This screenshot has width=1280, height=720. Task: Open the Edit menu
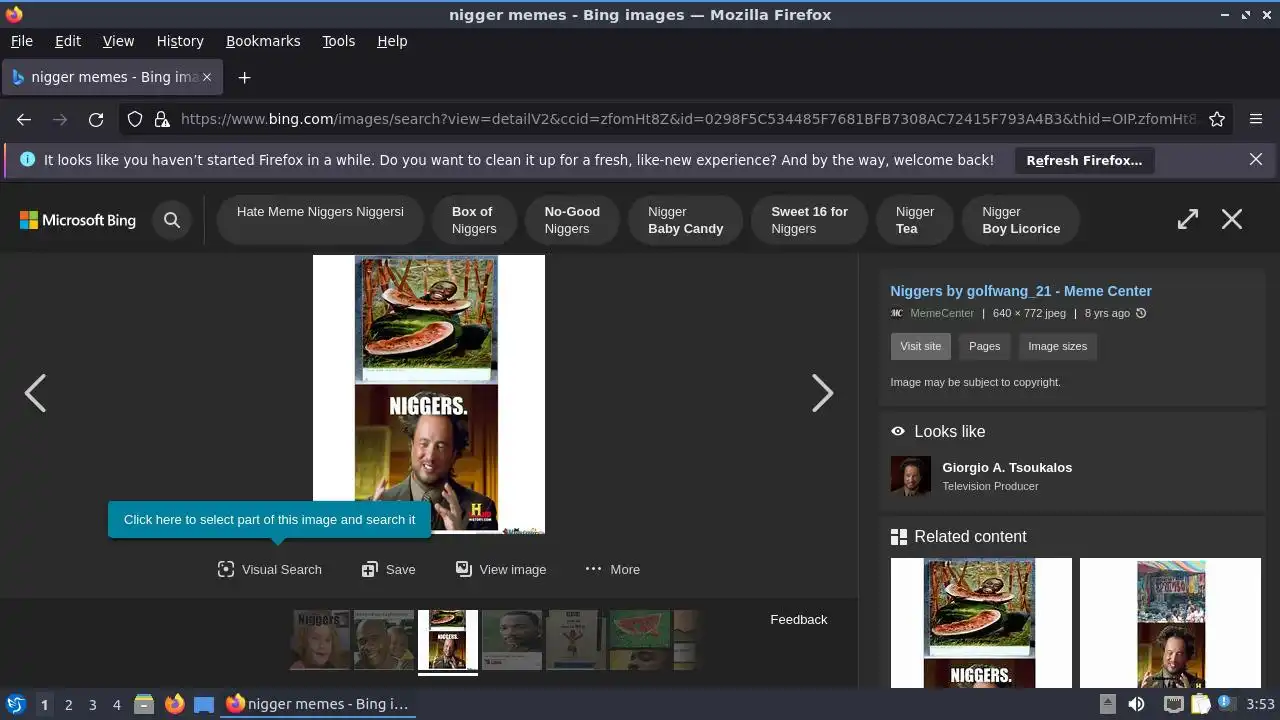pos(68,41)
